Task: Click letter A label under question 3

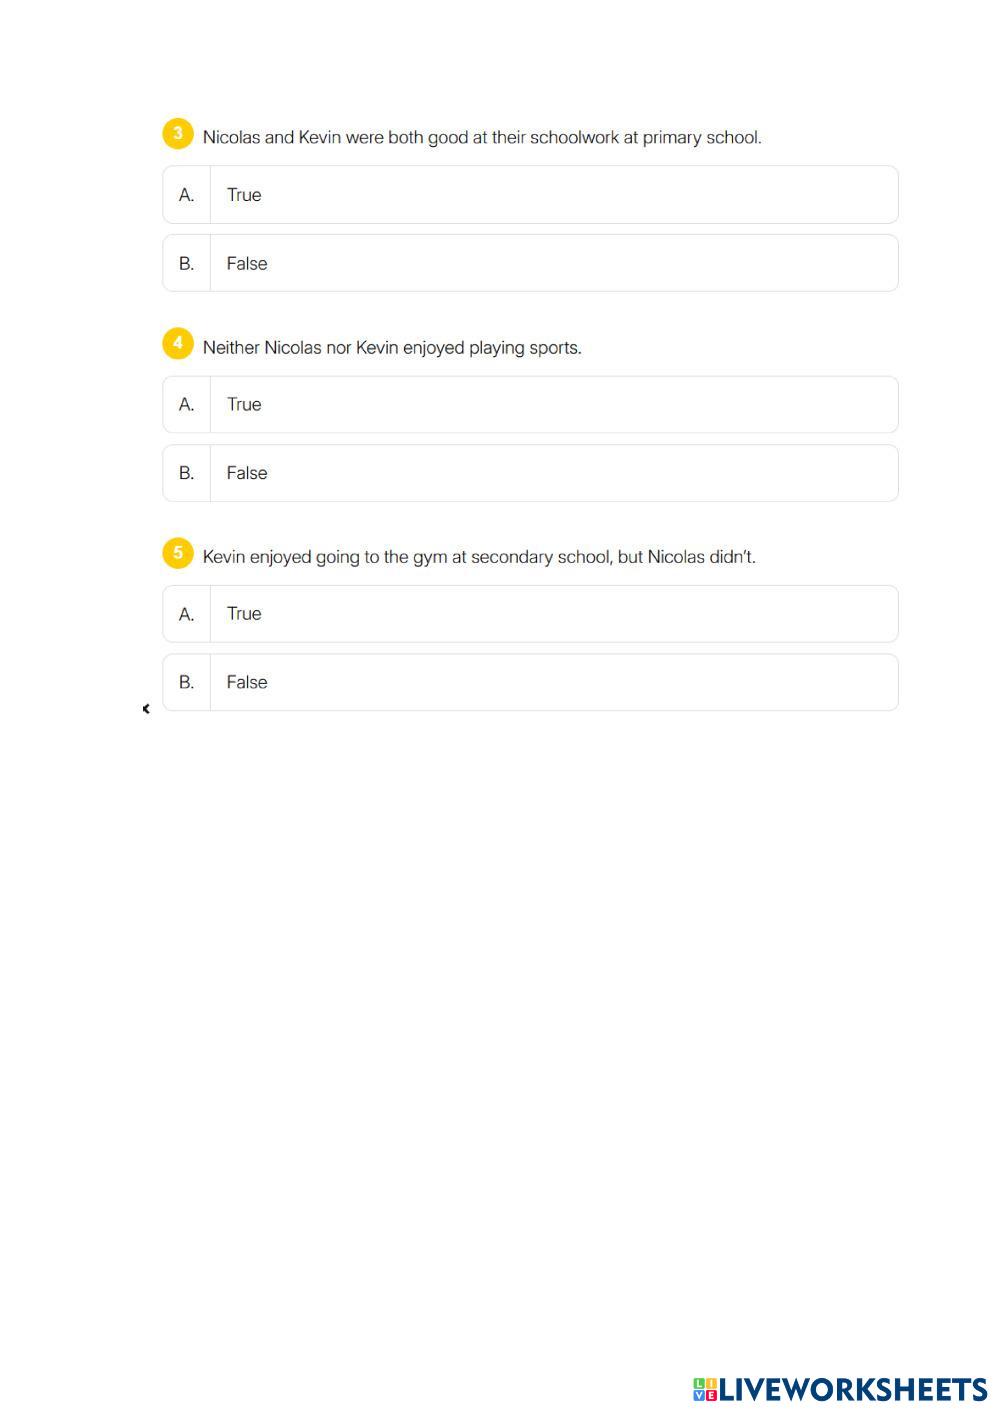Action: click(x=187, y=195)
